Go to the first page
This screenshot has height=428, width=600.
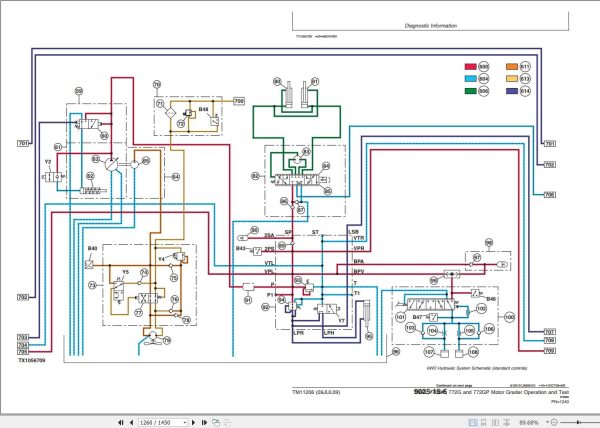[x=121, y=422]
